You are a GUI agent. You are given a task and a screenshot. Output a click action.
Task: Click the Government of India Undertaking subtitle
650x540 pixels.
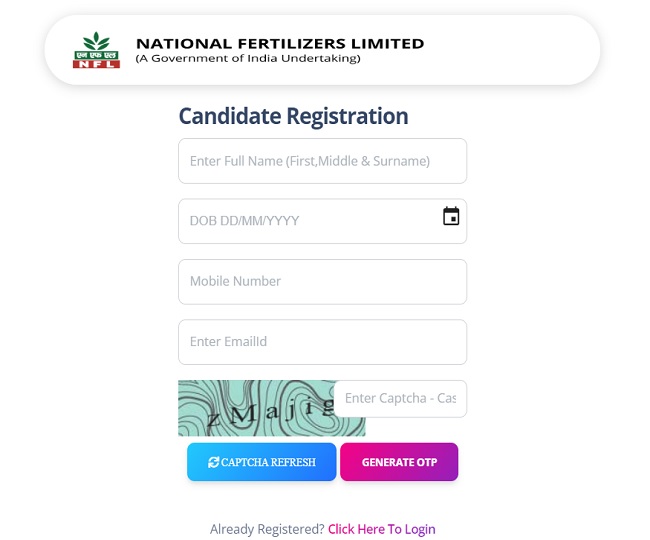pyautogui.click(x=247, y=59)
